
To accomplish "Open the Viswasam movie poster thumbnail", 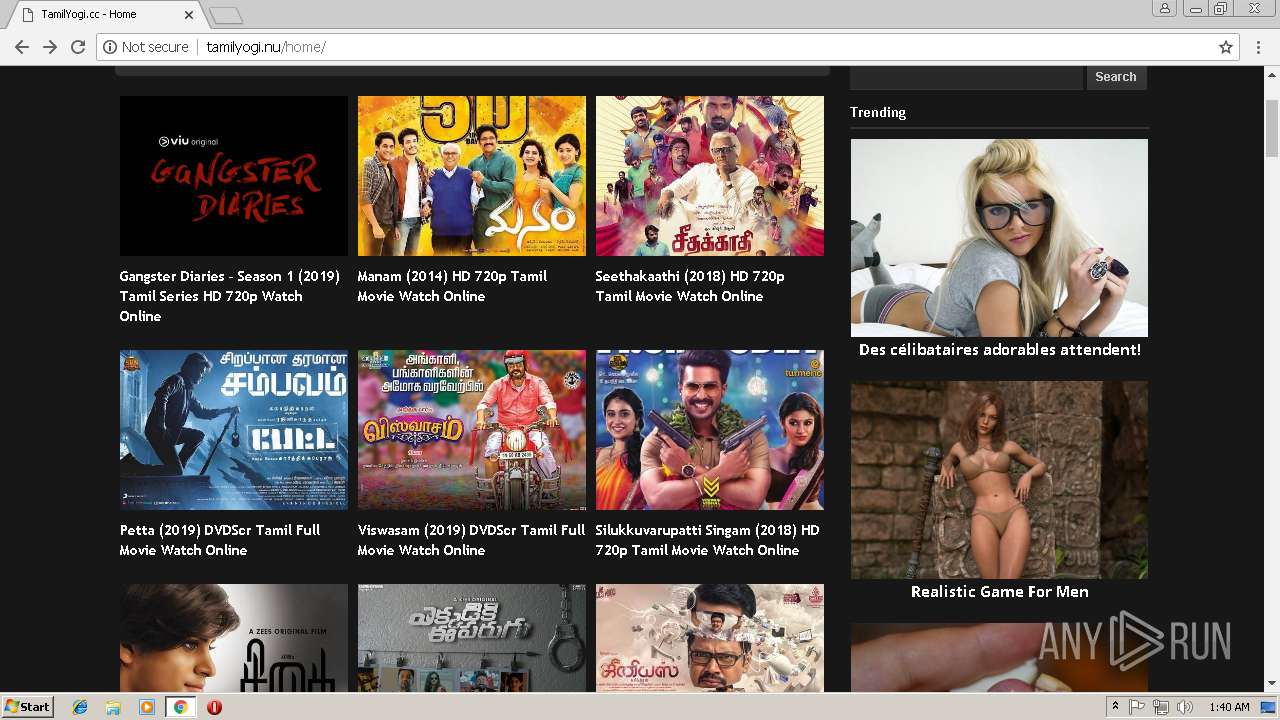I will pos(472,430).
